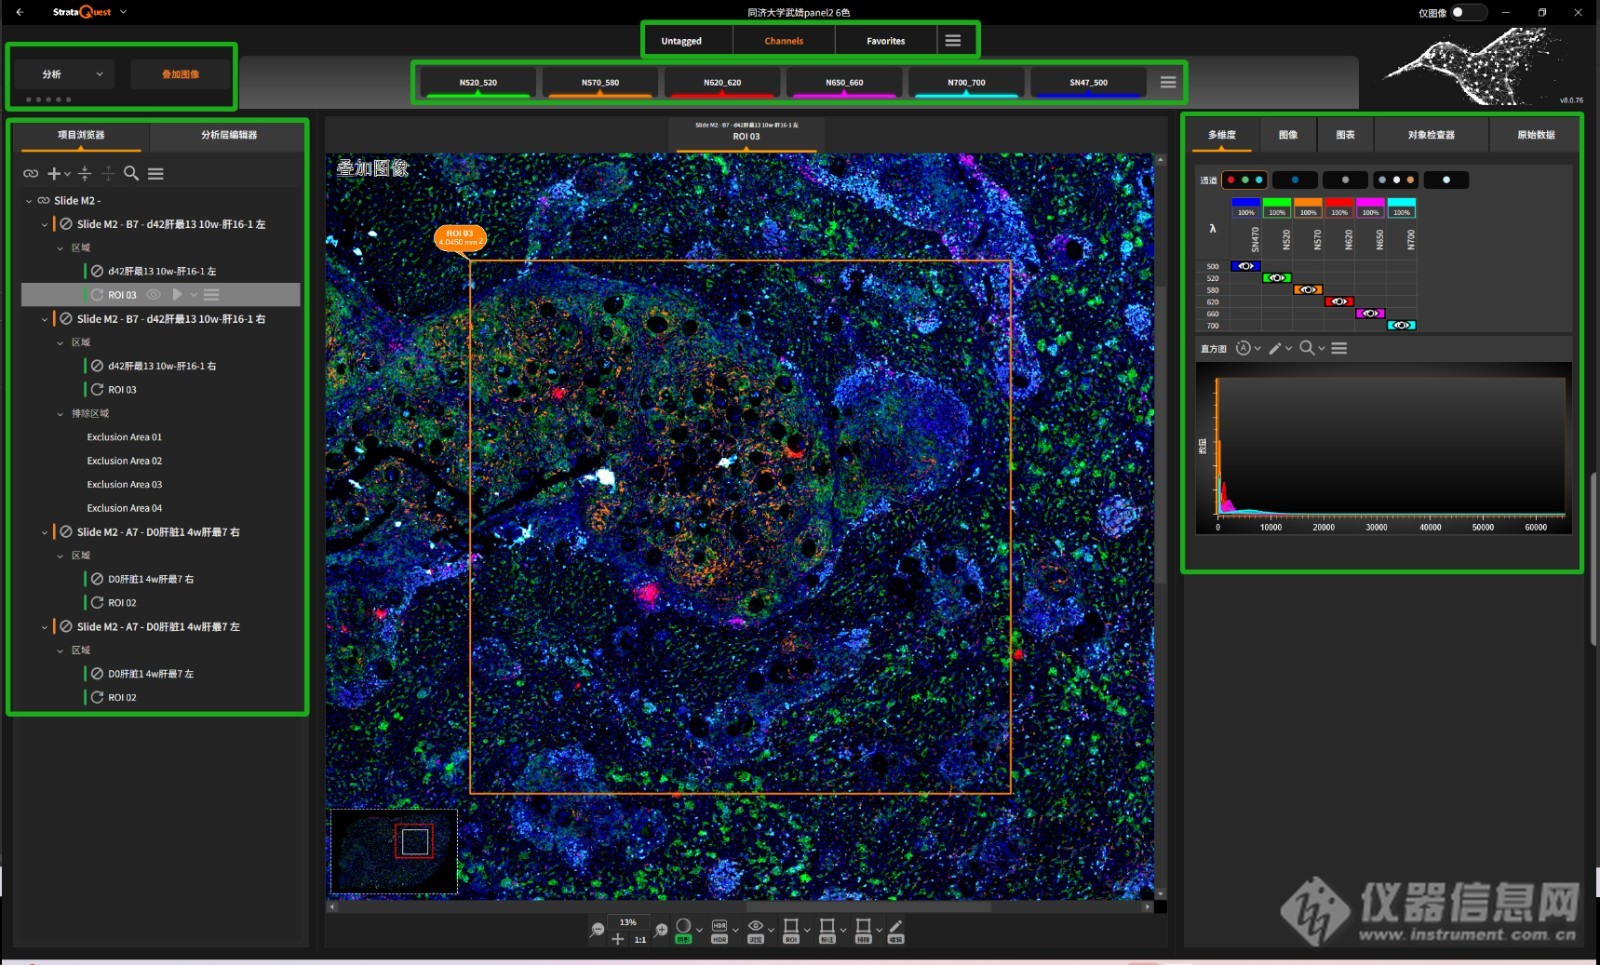The image size is (1600, 965).
Task: Select the red-green-cyan channel preset
Action: coord(1245,180)
